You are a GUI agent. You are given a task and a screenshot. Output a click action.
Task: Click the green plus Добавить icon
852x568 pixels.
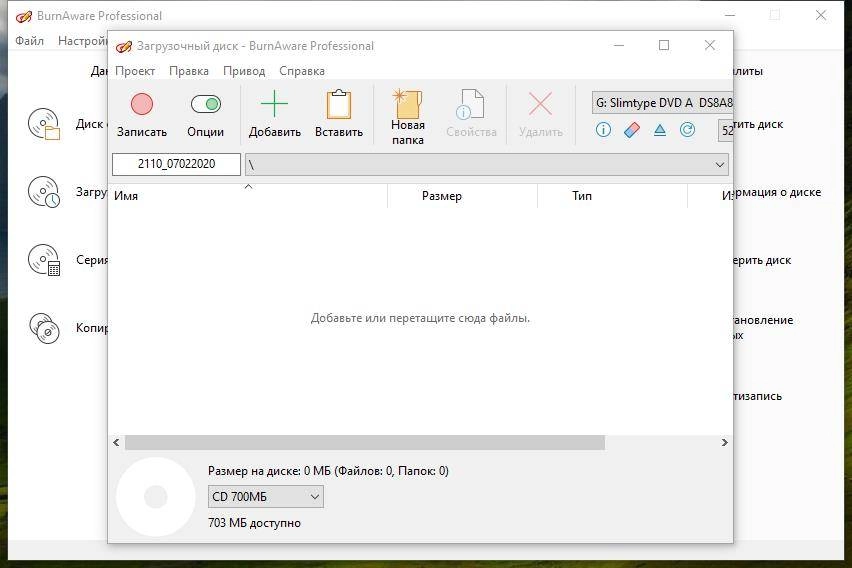click(274, 104)
